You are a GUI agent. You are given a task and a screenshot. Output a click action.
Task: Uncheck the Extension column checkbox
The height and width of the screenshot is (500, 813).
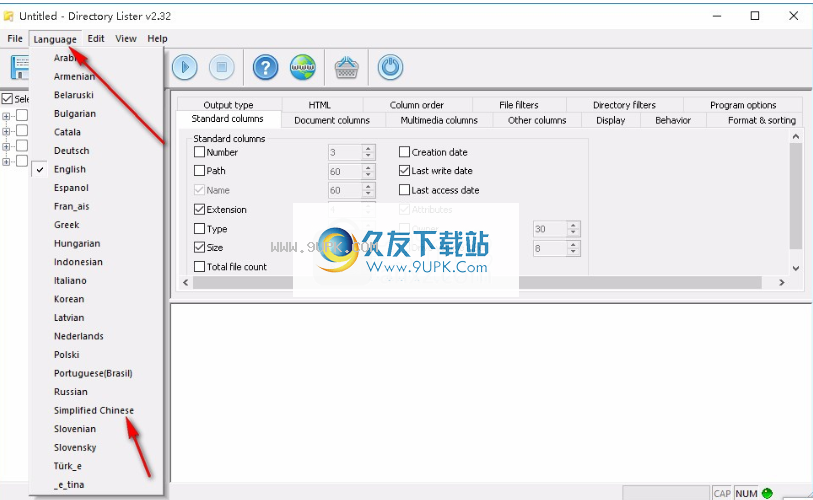(x=199, y=210)
